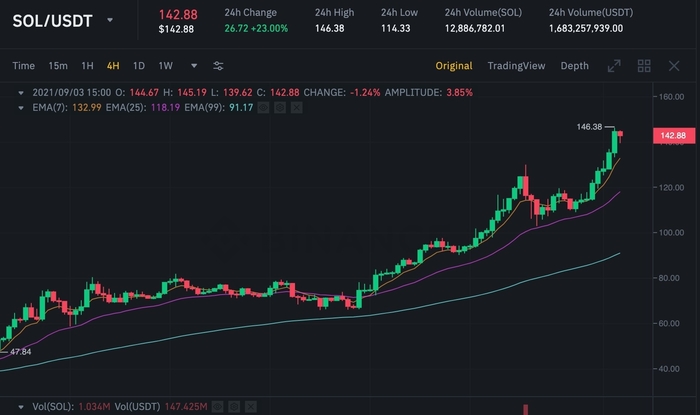Collapse the EMA legend row arrow
700x415 pixels.
[21, 108]
